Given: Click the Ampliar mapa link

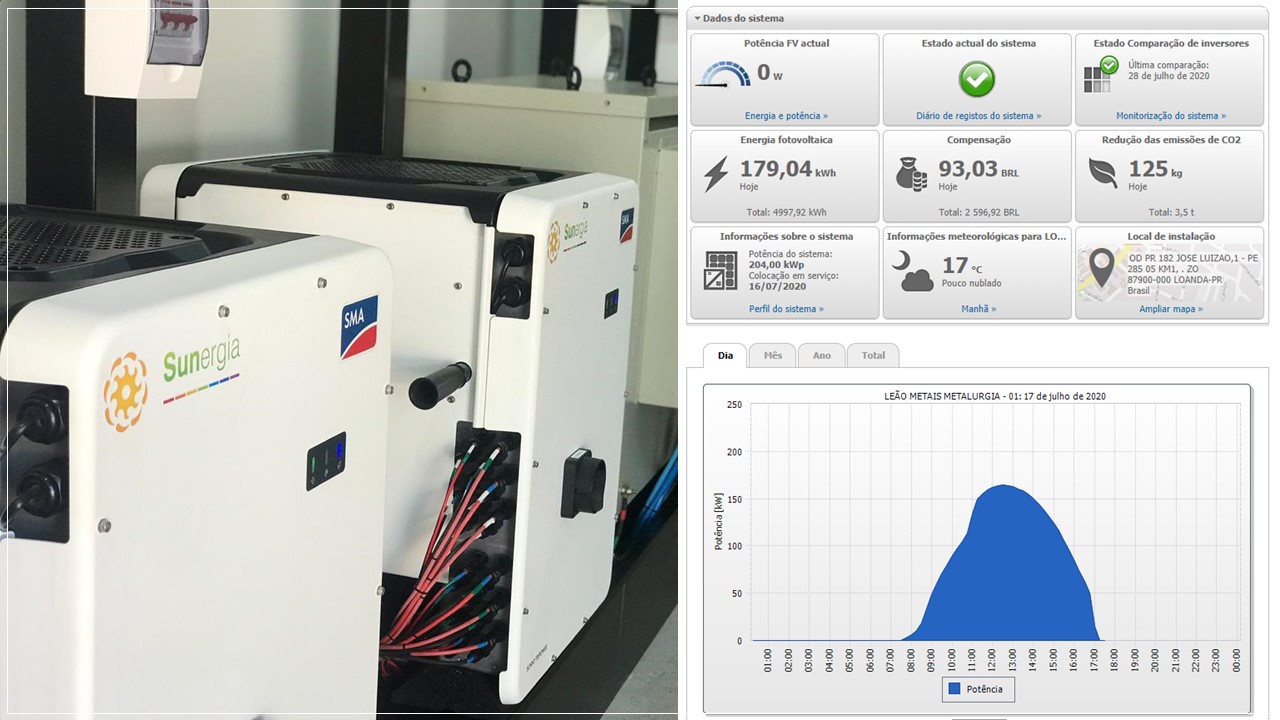Looking at the screenshot, I should 1170,309.
